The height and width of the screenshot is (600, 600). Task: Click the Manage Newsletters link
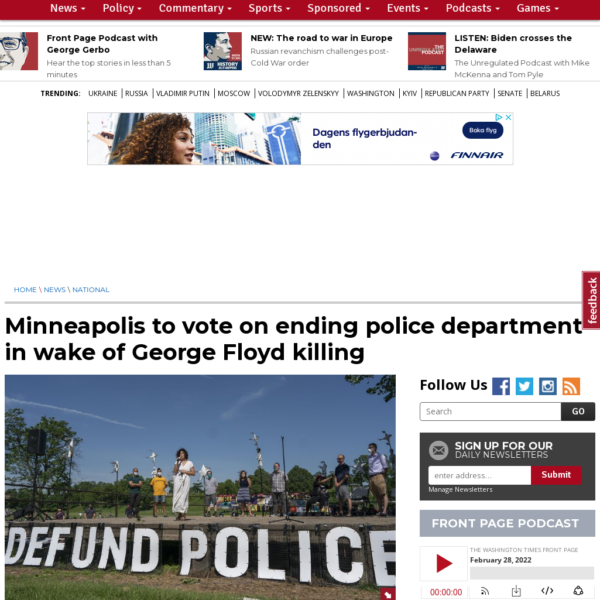[x=460, y=490]
